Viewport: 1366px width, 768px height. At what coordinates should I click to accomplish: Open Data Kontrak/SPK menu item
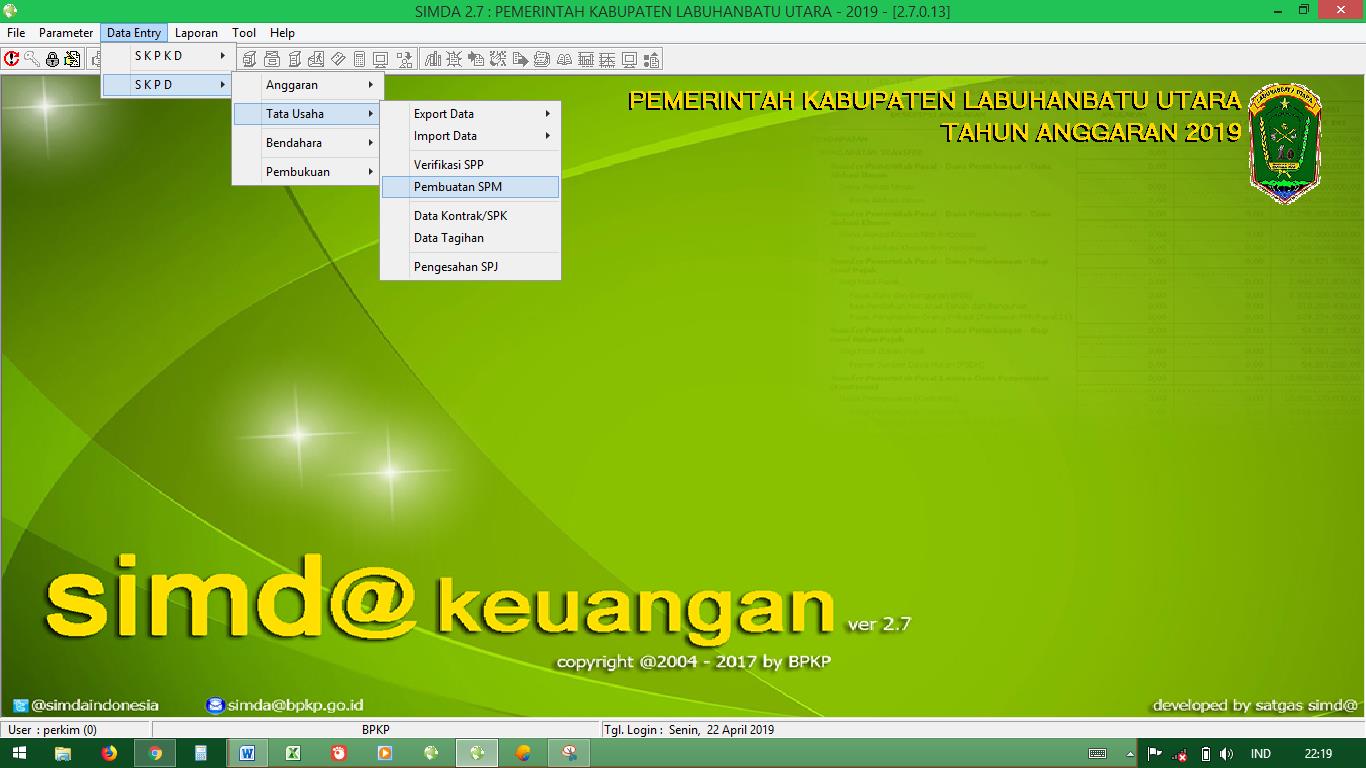coord(470,216)
